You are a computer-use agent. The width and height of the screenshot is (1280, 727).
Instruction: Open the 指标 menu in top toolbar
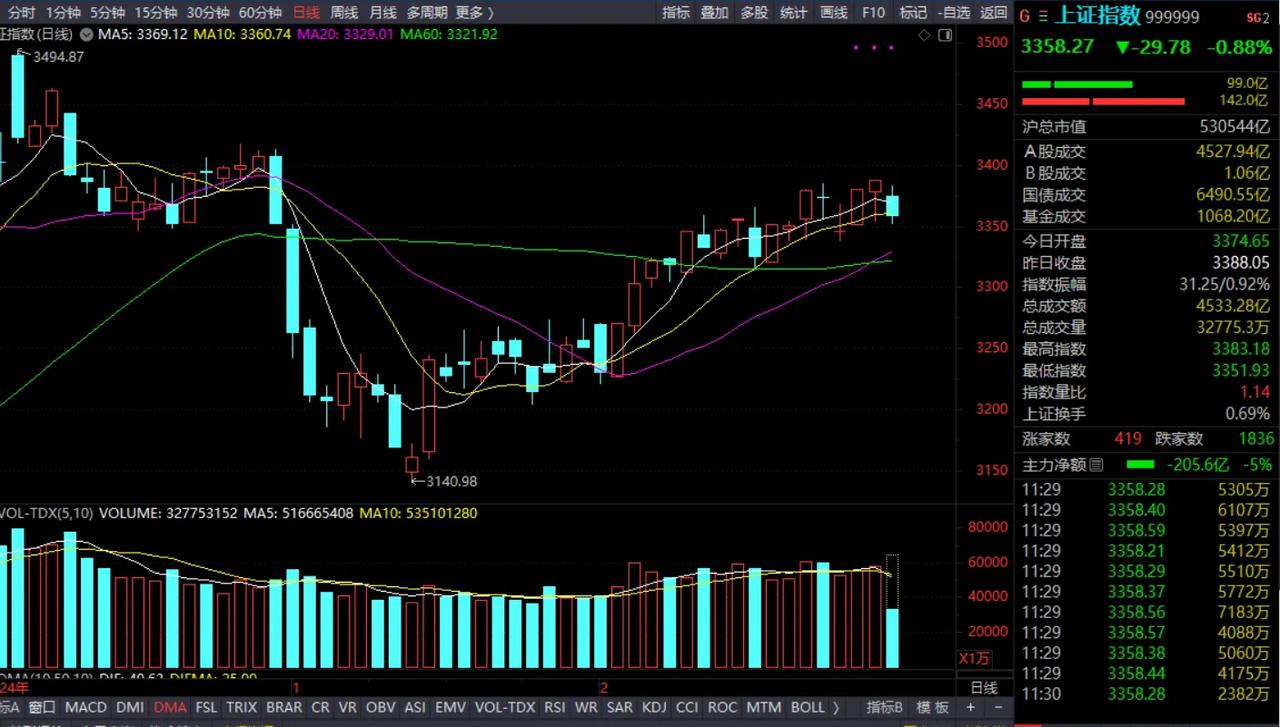(676, 13)
